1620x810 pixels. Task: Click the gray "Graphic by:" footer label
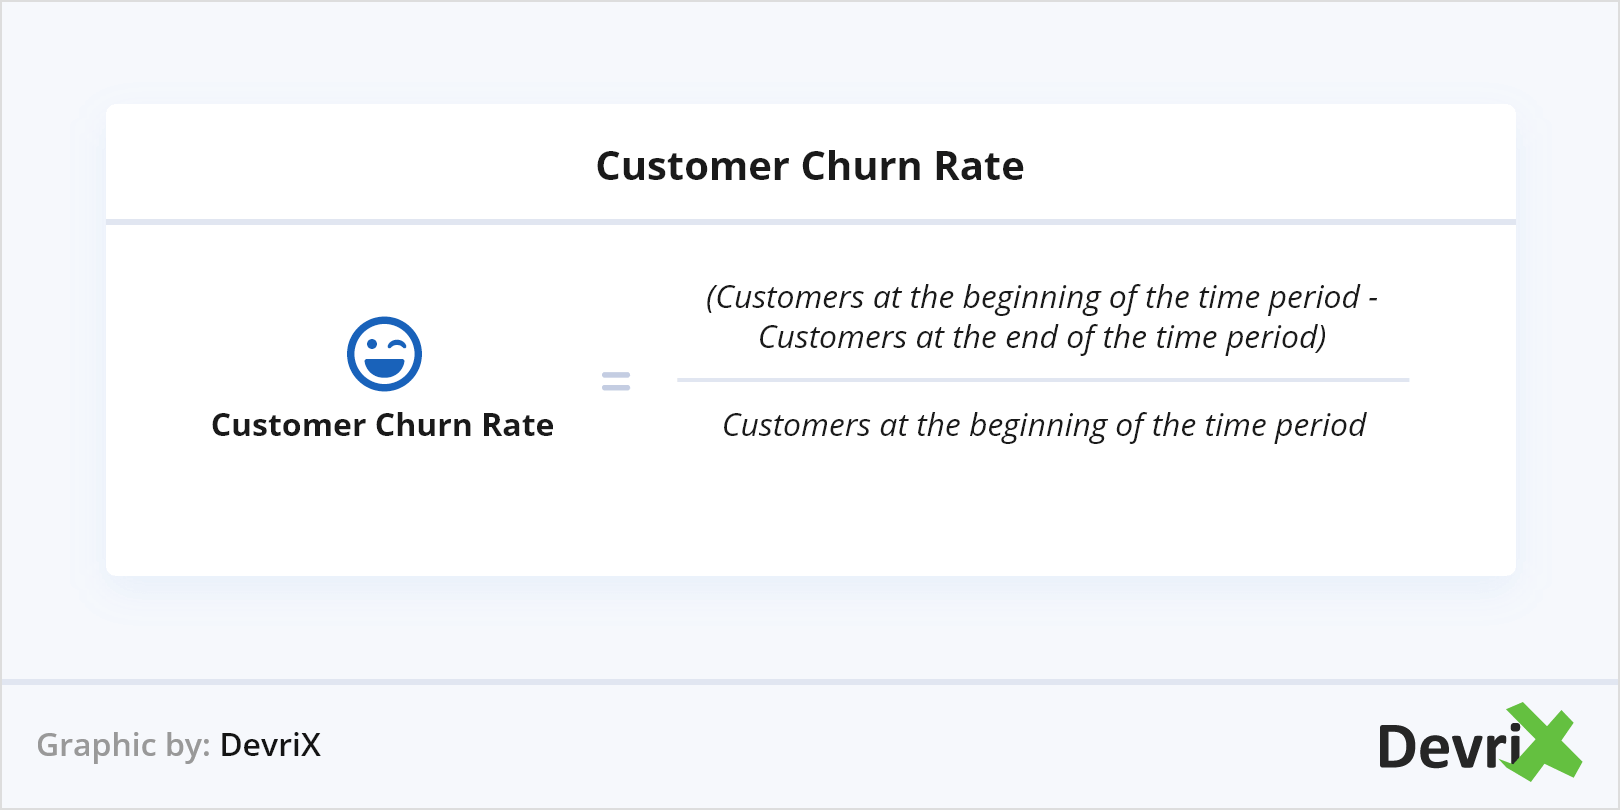pyautogui.click(x=123, y=745)
